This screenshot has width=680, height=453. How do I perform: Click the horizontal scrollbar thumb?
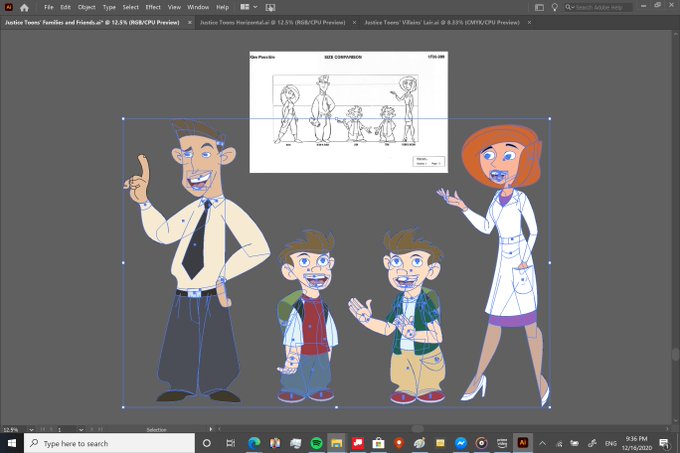pos(417,429)
